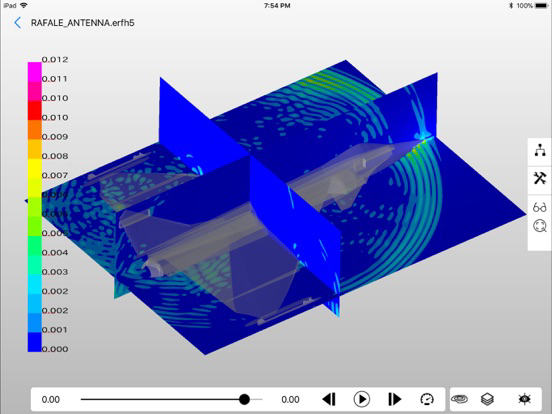Click the Bluetooth icon in status bar
The width and height of the screenshot is (552, 414).
point(511,6)
